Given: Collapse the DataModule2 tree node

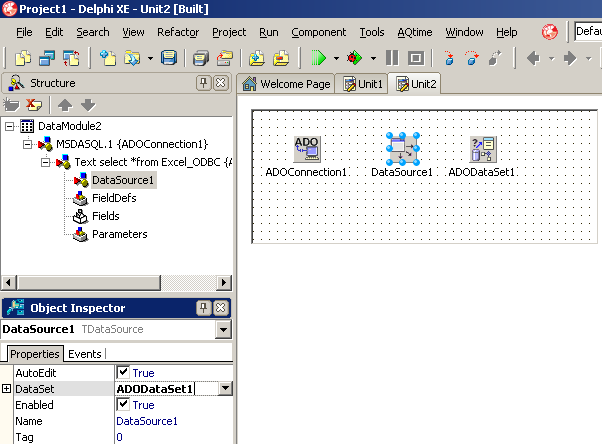Looking at the screenshot, I should (x=10, y=126).
